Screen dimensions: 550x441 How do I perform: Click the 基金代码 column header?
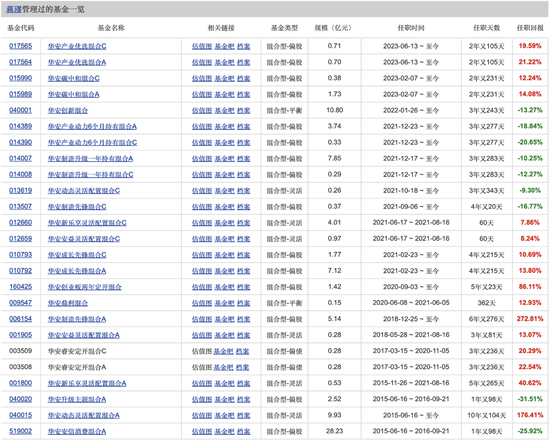point(21,28)
